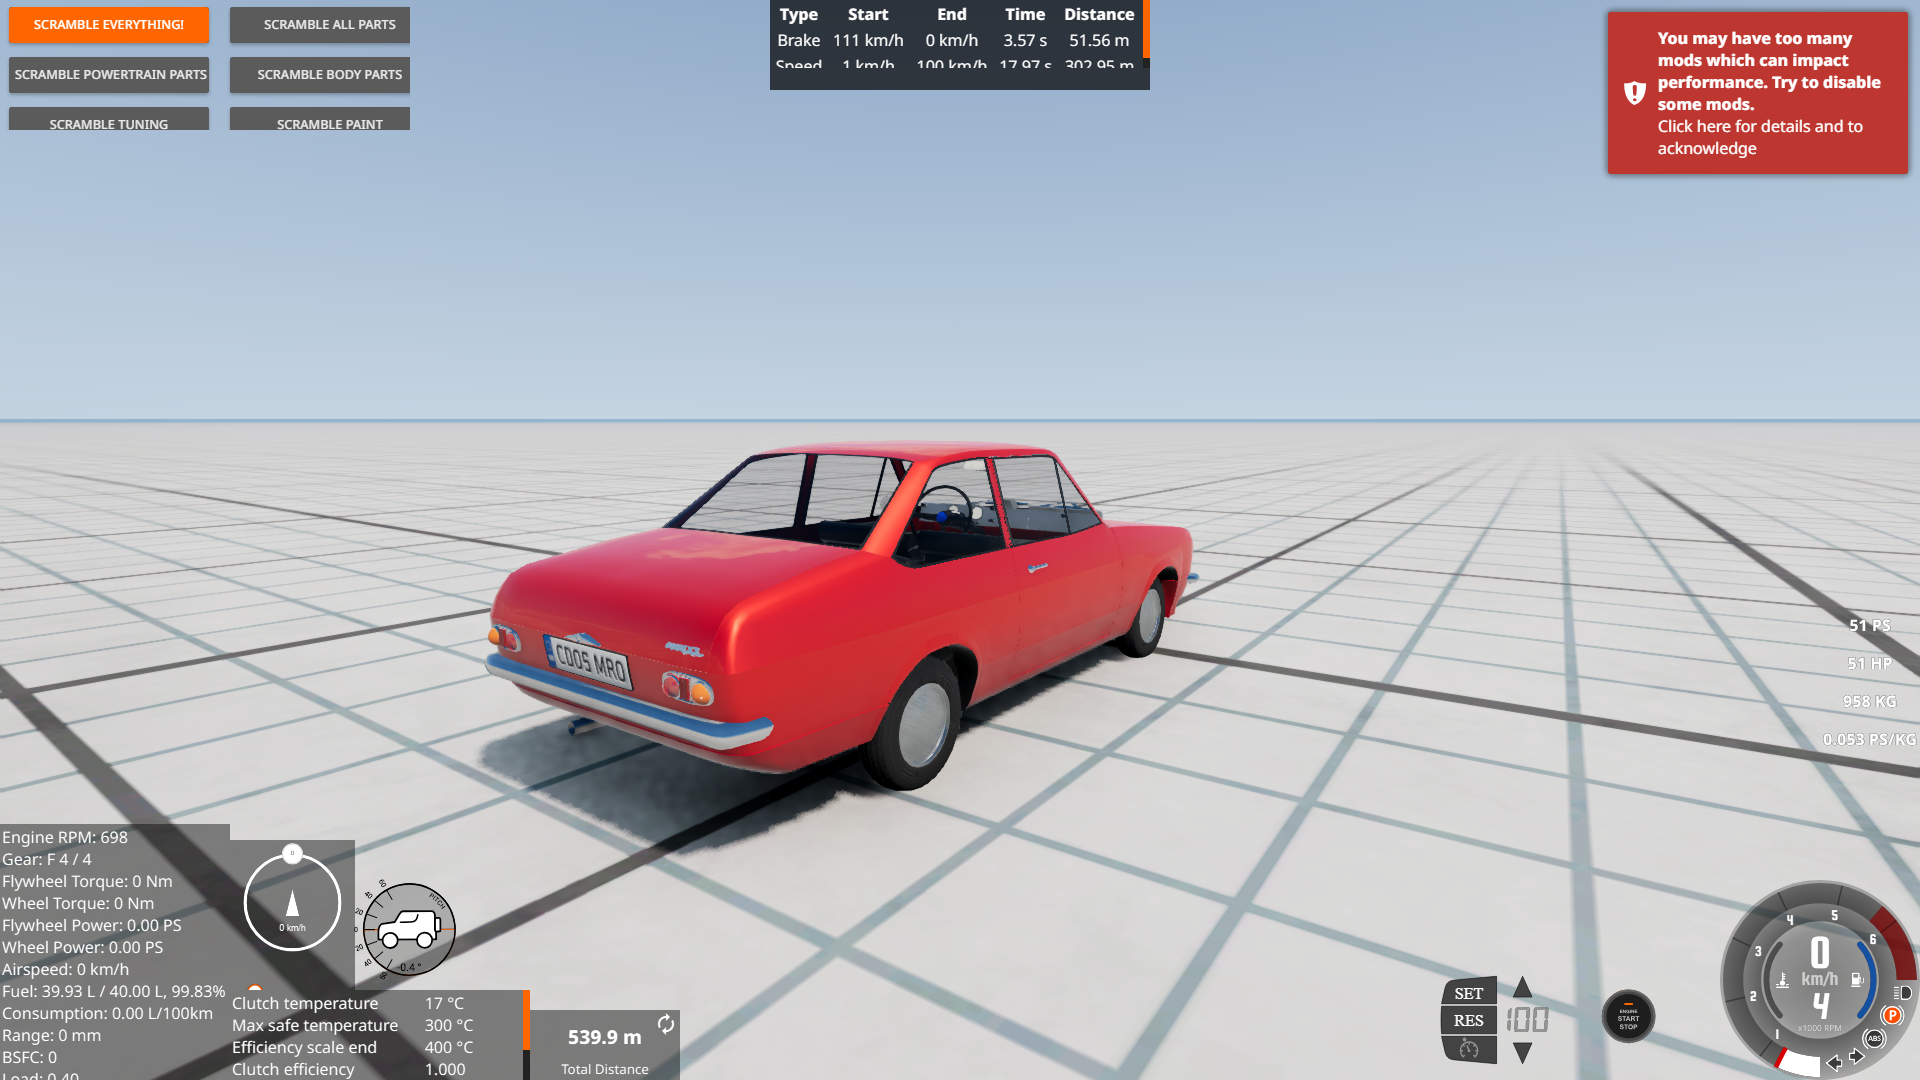Click the 0.053 PS/KG ratio readout

coord(1869,739)
